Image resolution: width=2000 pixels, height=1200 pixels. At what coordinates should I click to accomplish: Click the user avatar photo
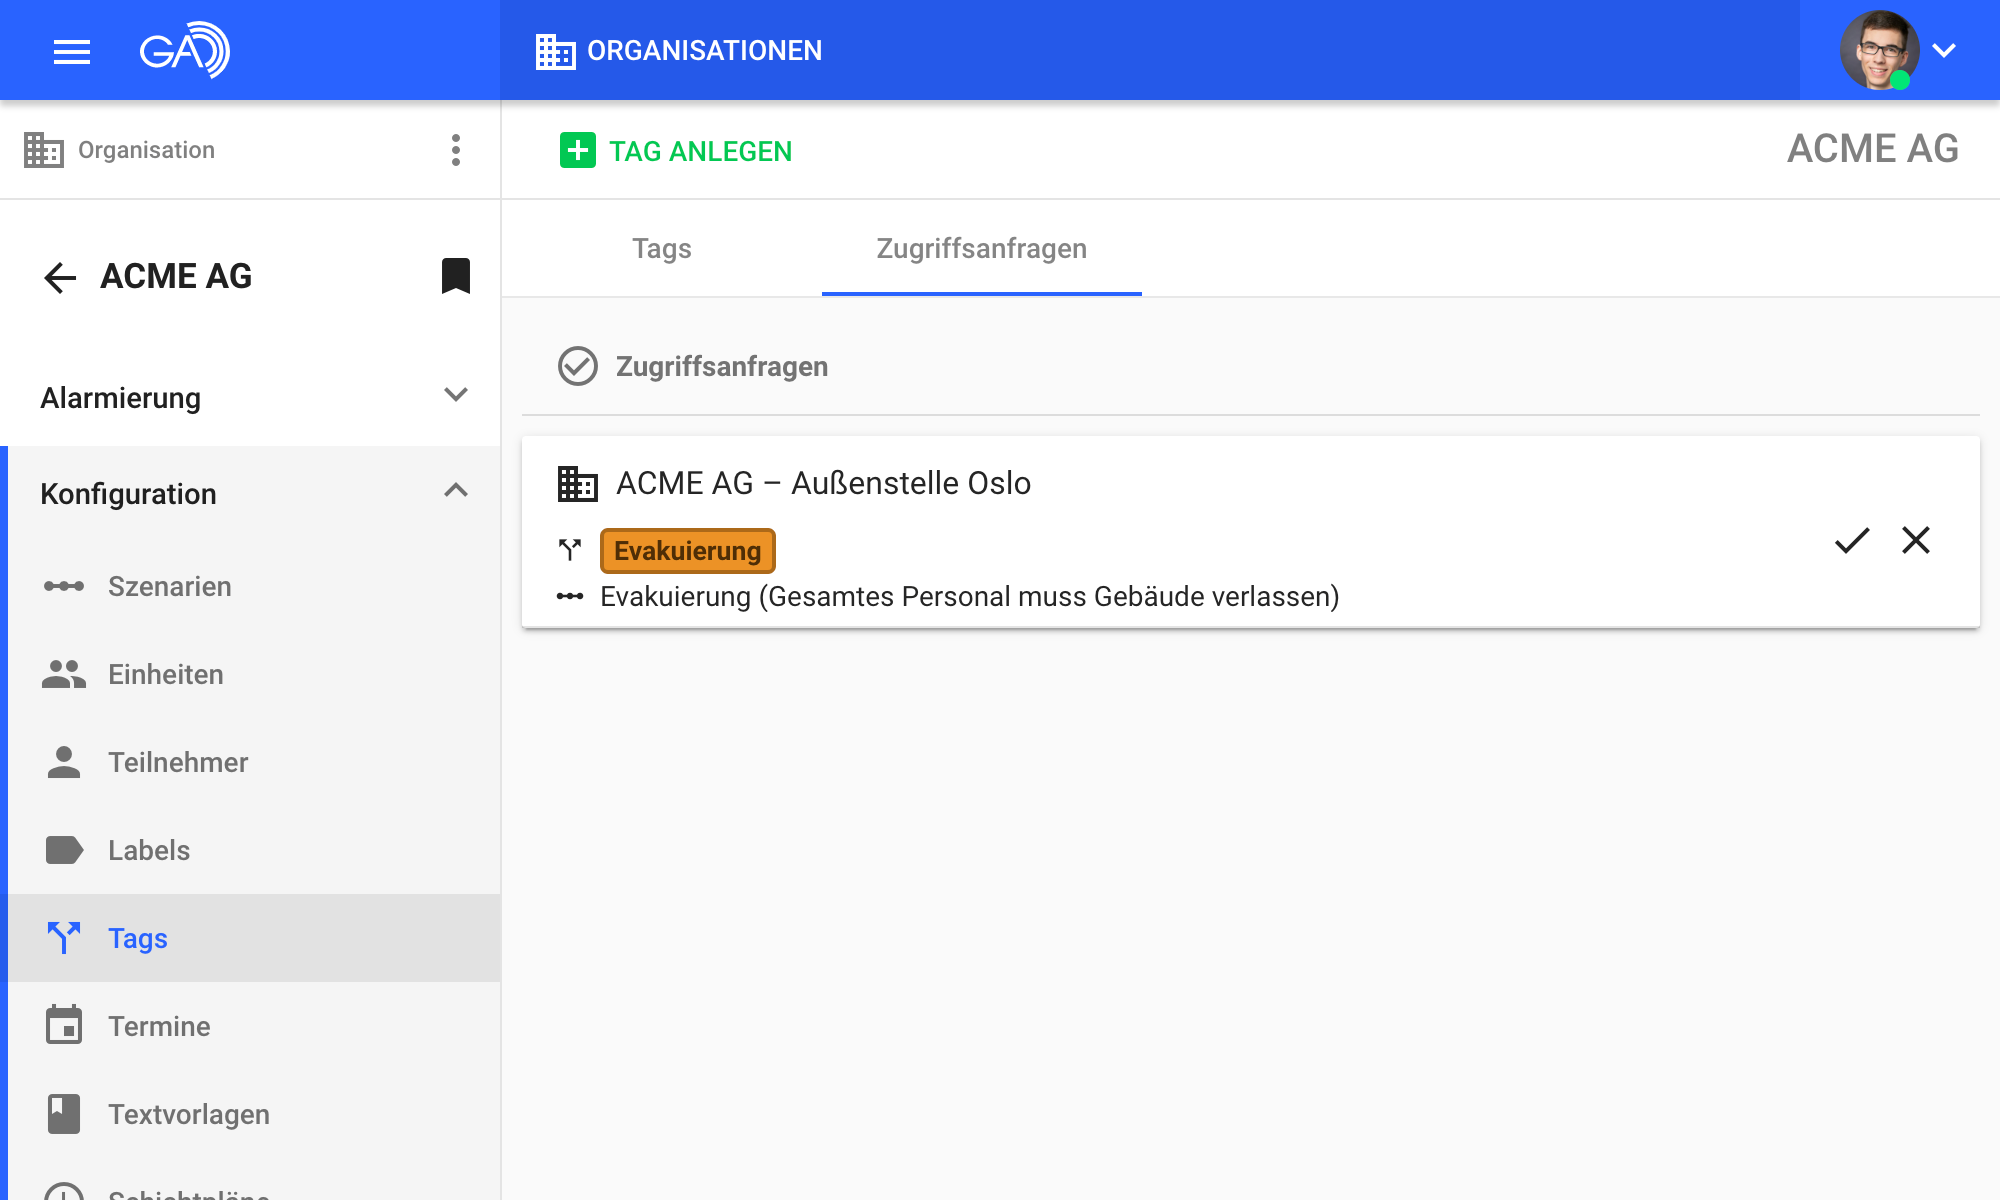(x=1878, y=50)
